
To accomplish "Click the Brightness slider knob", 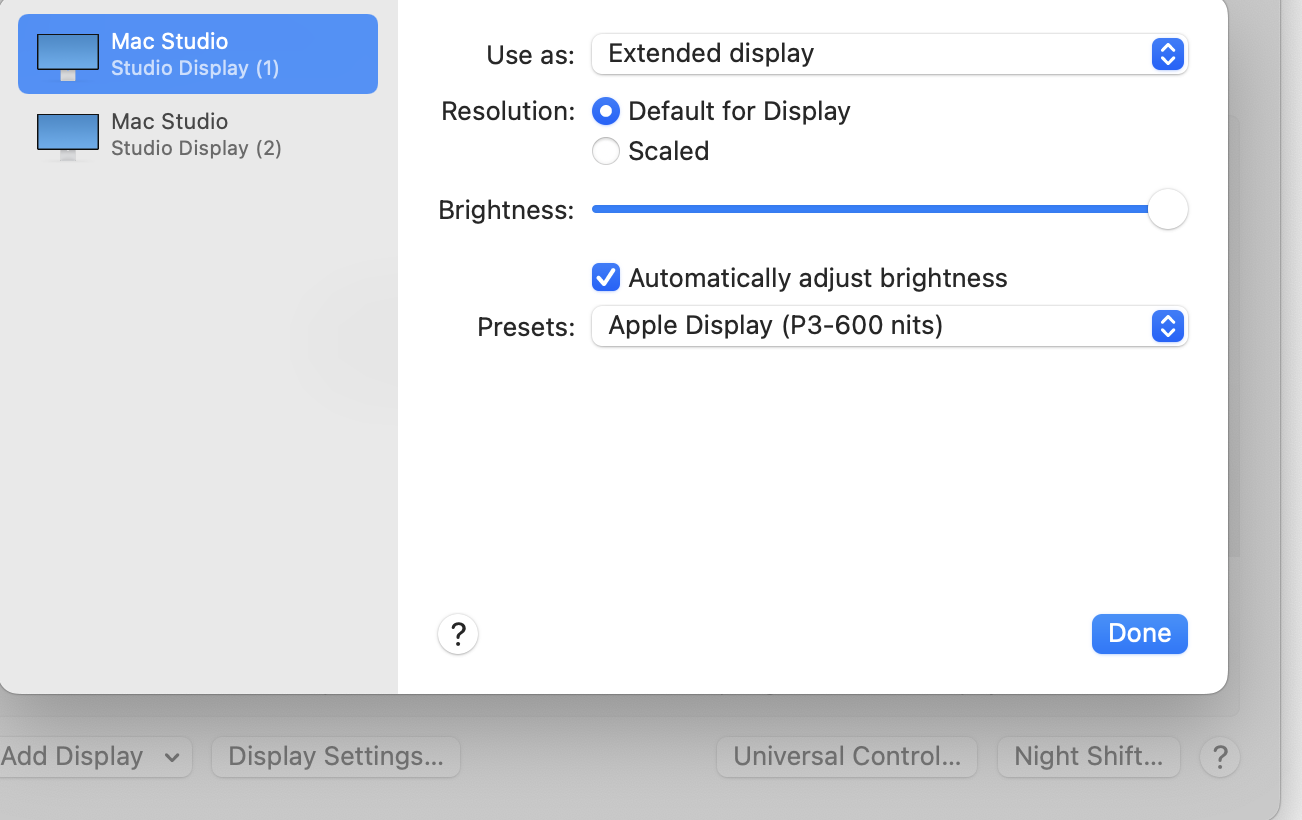I will coord(1167,210).
